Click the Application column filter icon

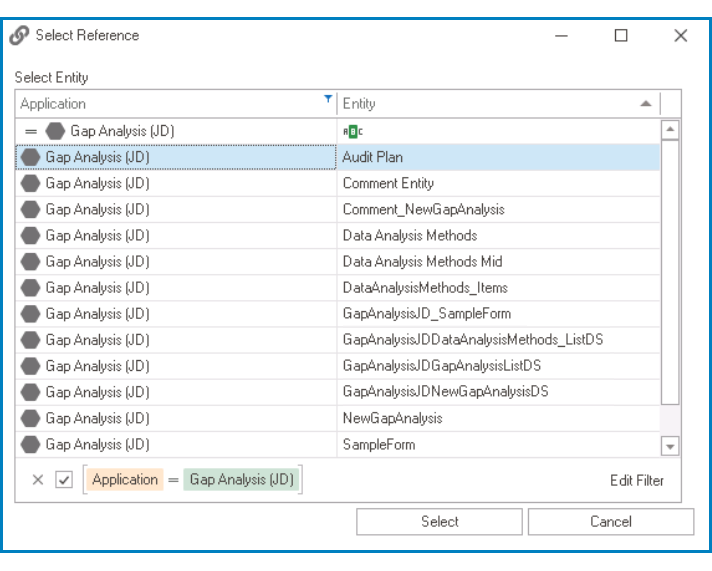328,99
